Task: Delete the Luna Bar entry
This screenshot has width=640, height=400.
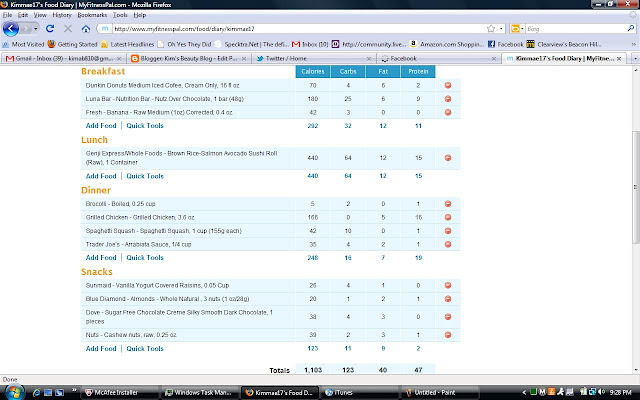Action: tap(448, 99)
